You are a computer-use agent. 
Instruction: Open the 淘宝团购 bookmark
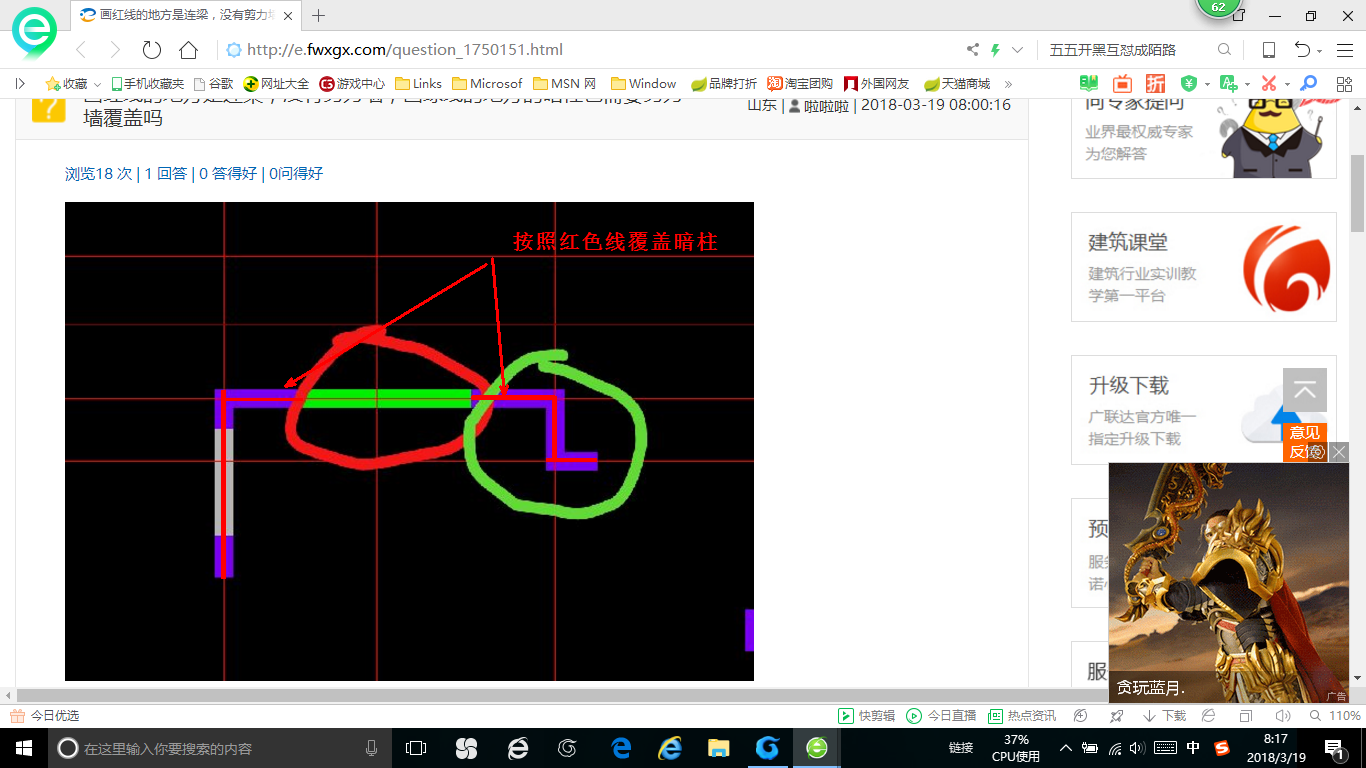(800, 84)
